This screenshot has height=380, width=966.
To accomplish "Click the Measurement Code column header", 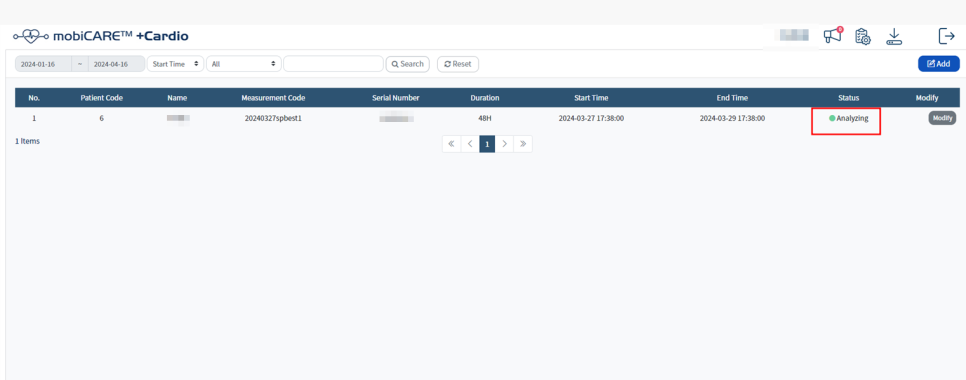I will point(273,98).
